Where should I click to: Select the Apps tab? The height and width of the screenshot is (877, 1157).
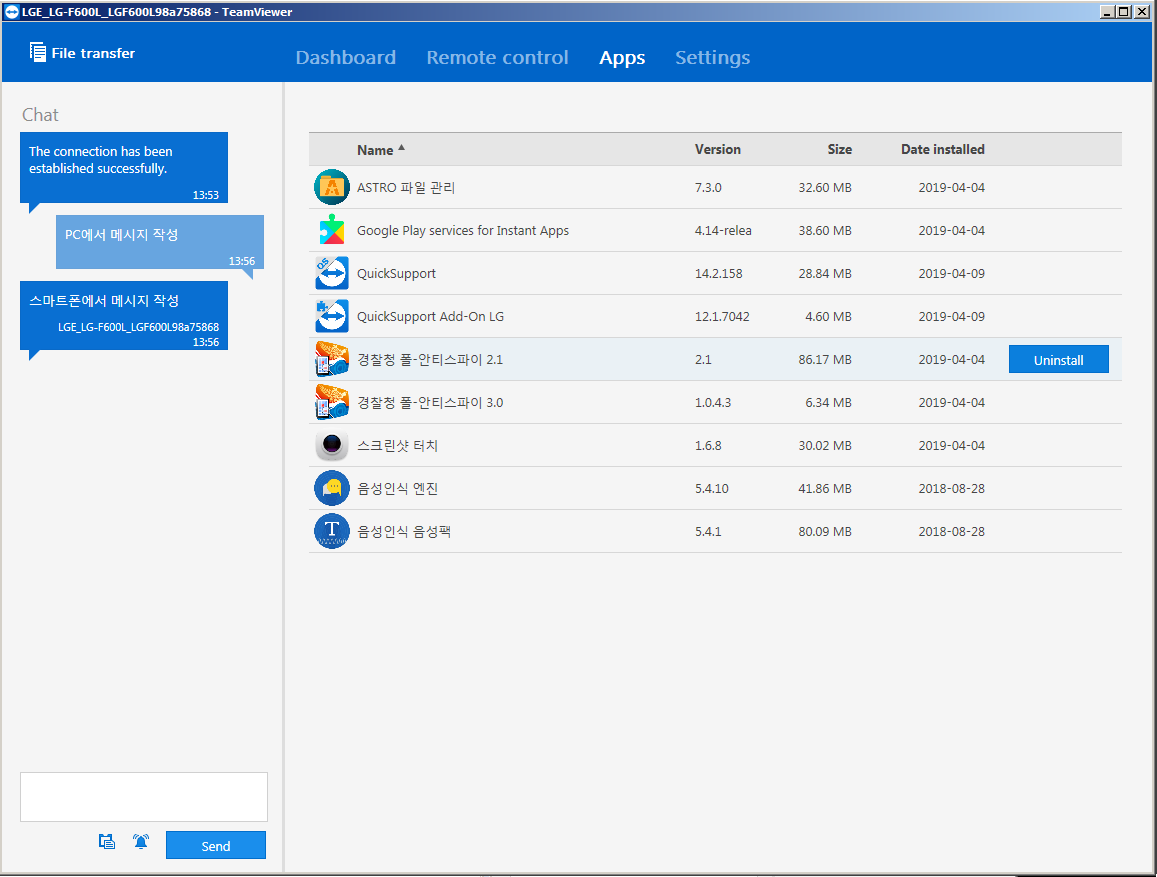click(x=622, y=58)
